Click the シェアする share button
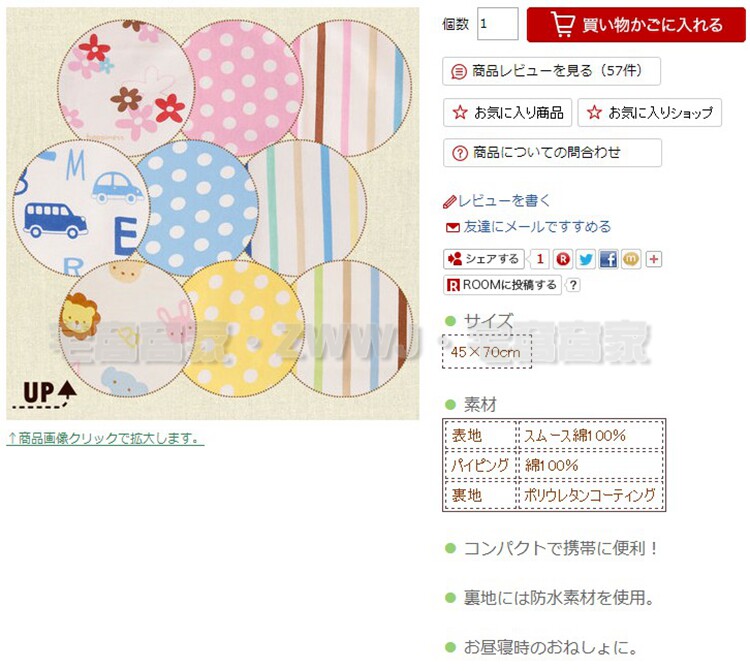The image size is (750, 671). tap(484, 259)
